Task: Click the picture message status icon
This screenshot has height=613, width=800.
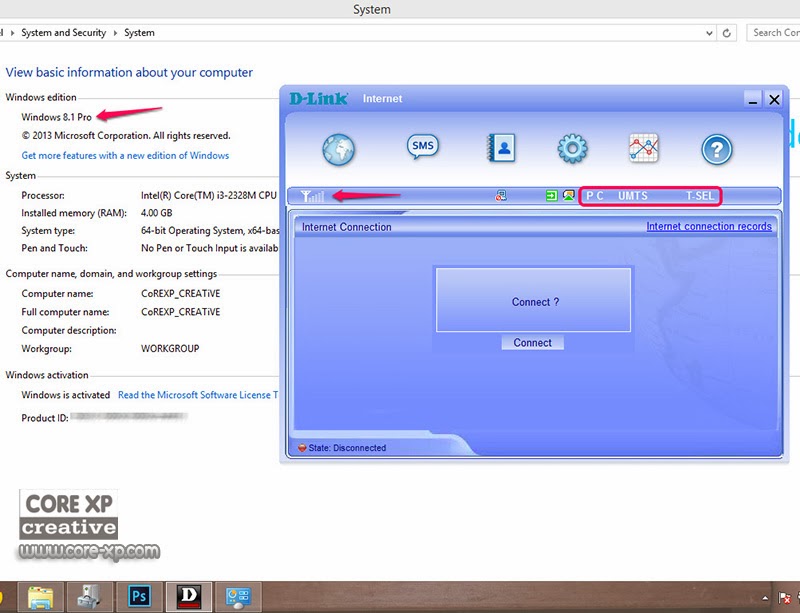Action: (568, 195)
